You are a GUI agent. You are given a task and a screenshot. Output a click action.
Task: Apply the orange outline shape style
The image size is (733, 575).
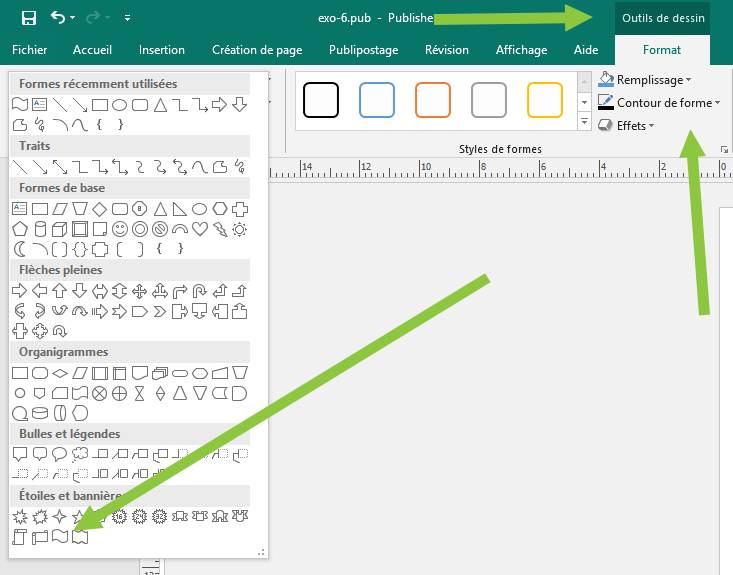(433, 100)
